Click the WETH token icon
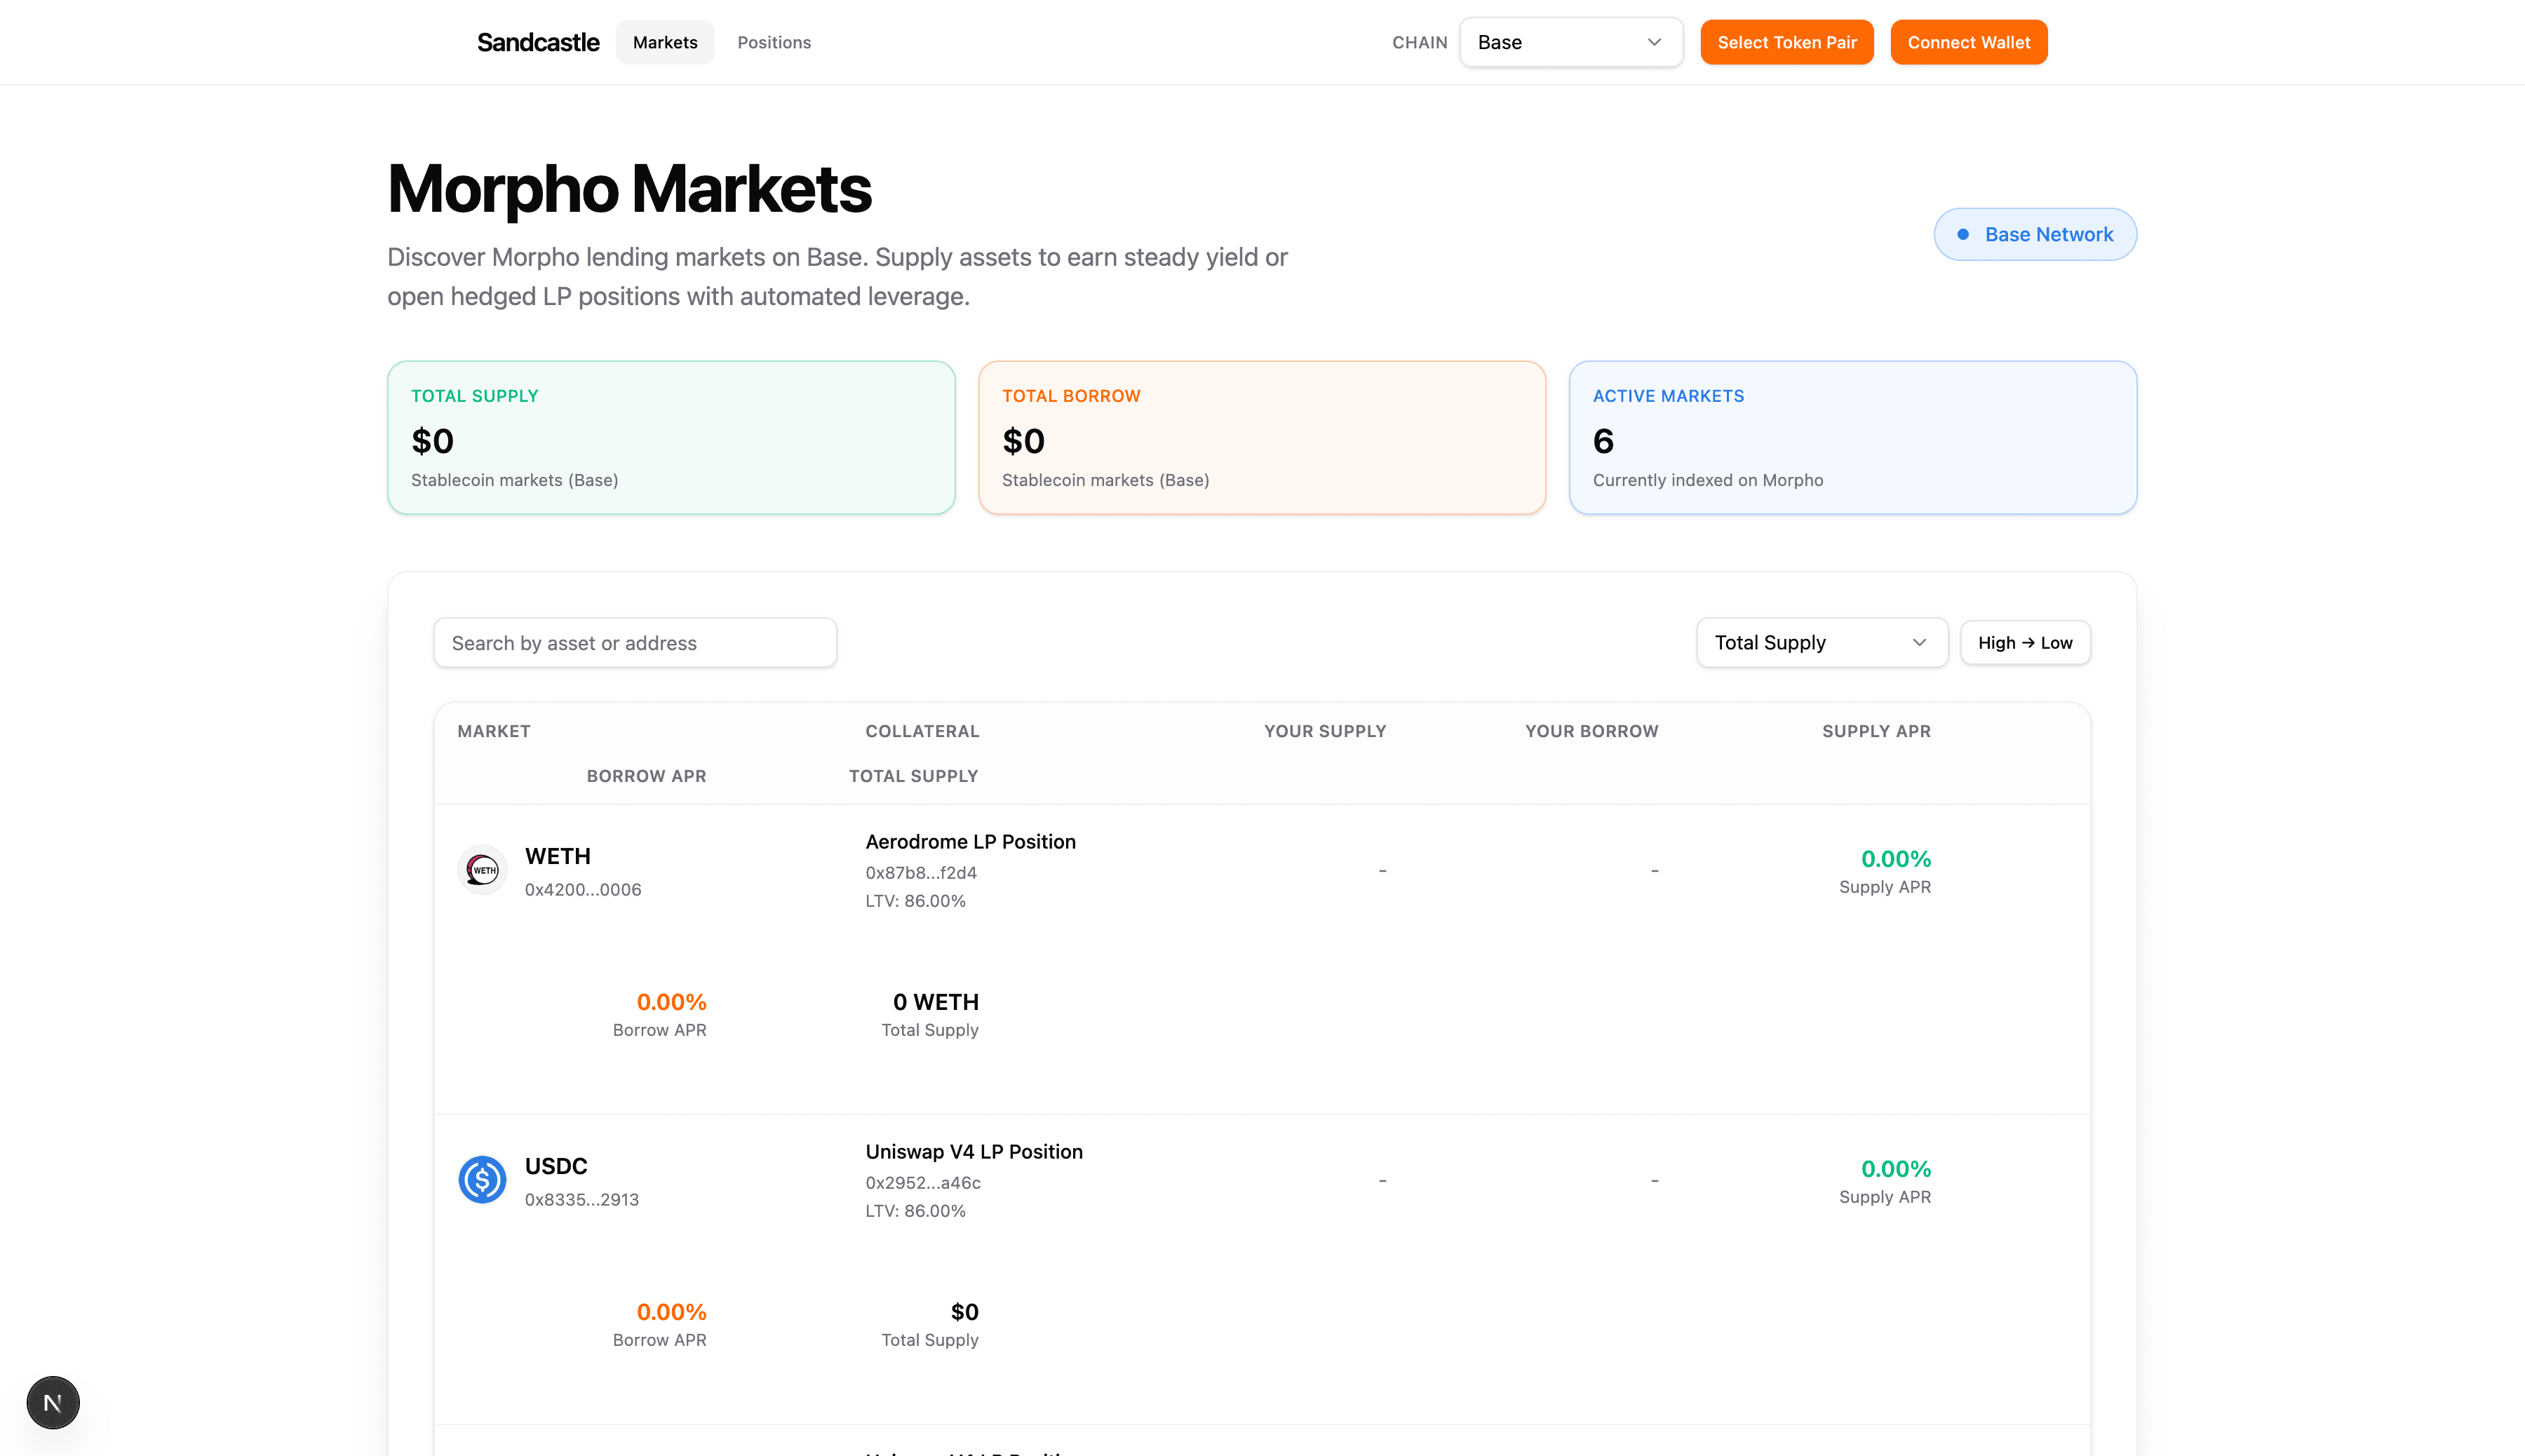The image size is (2525, 1456). tap(482, 869)
